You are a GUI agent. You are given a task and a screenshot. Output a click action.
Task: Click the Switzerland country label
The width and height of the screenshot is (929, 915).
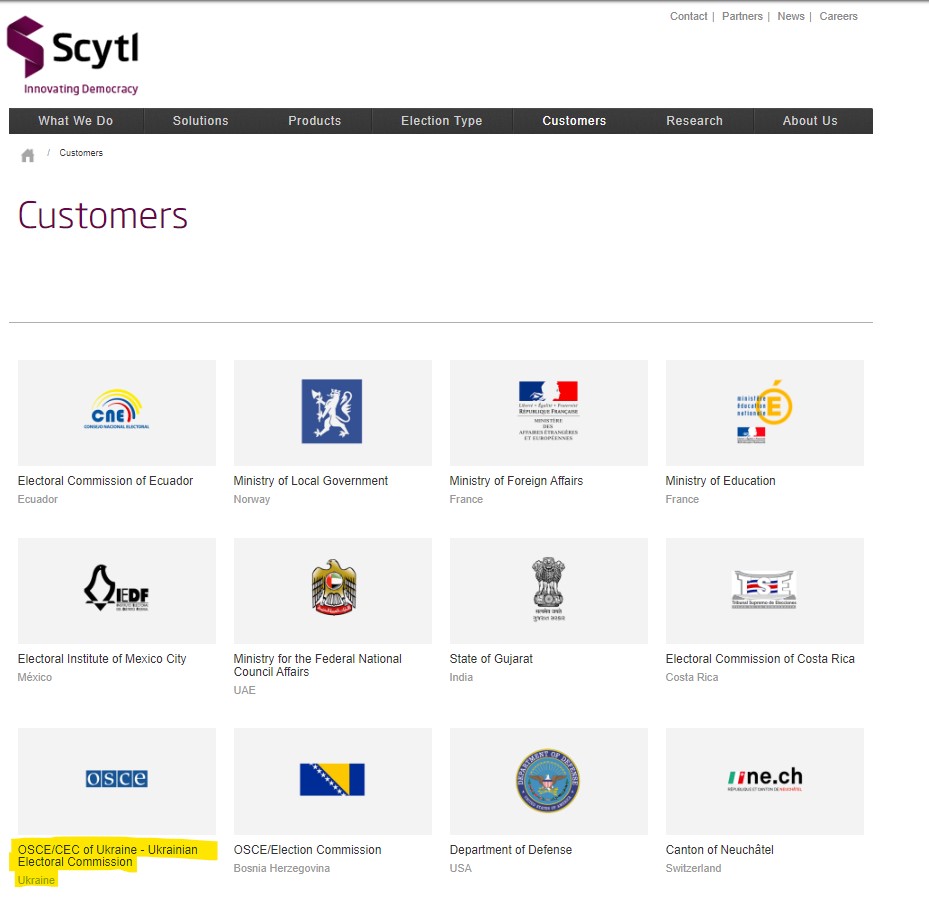point(693,868)
